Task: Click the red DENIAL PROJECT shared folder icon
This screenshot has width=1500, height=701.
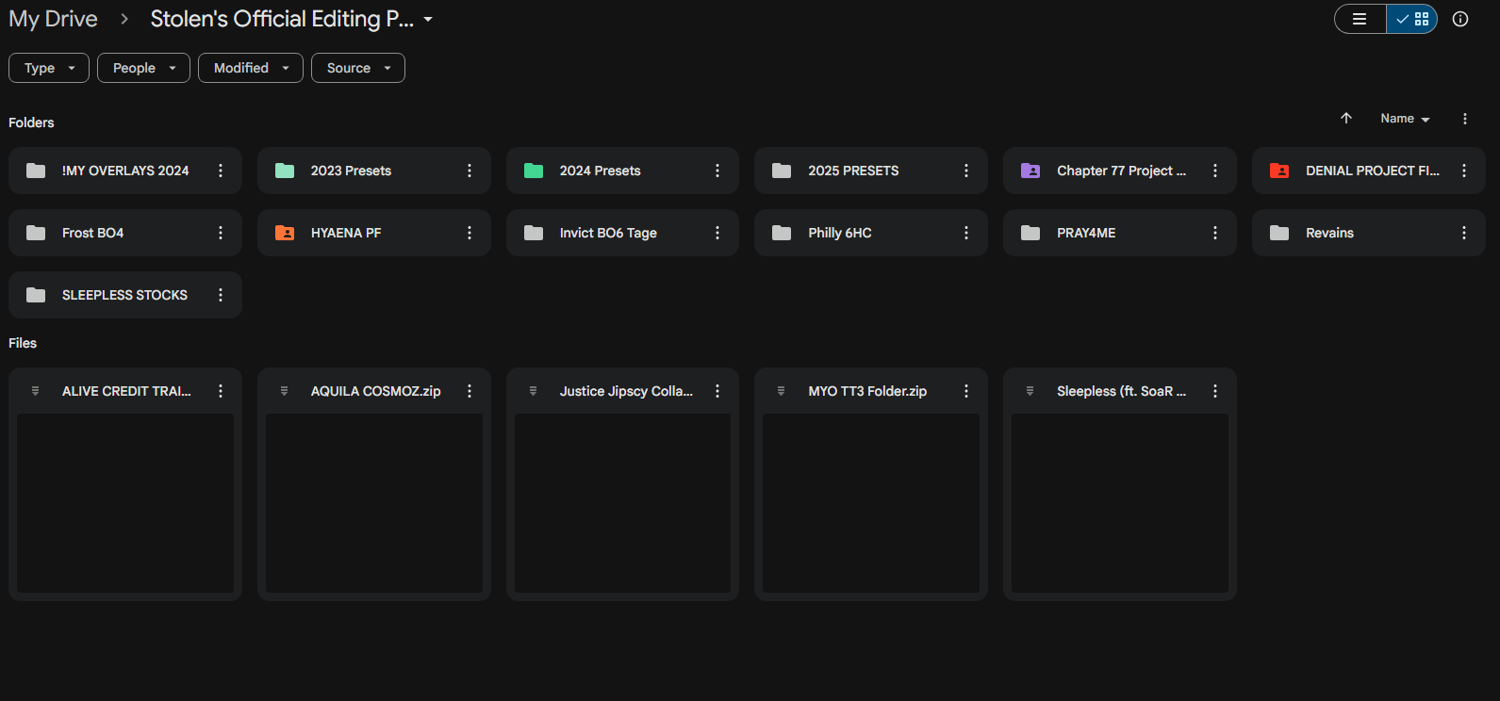Action: coord(1279,171)
